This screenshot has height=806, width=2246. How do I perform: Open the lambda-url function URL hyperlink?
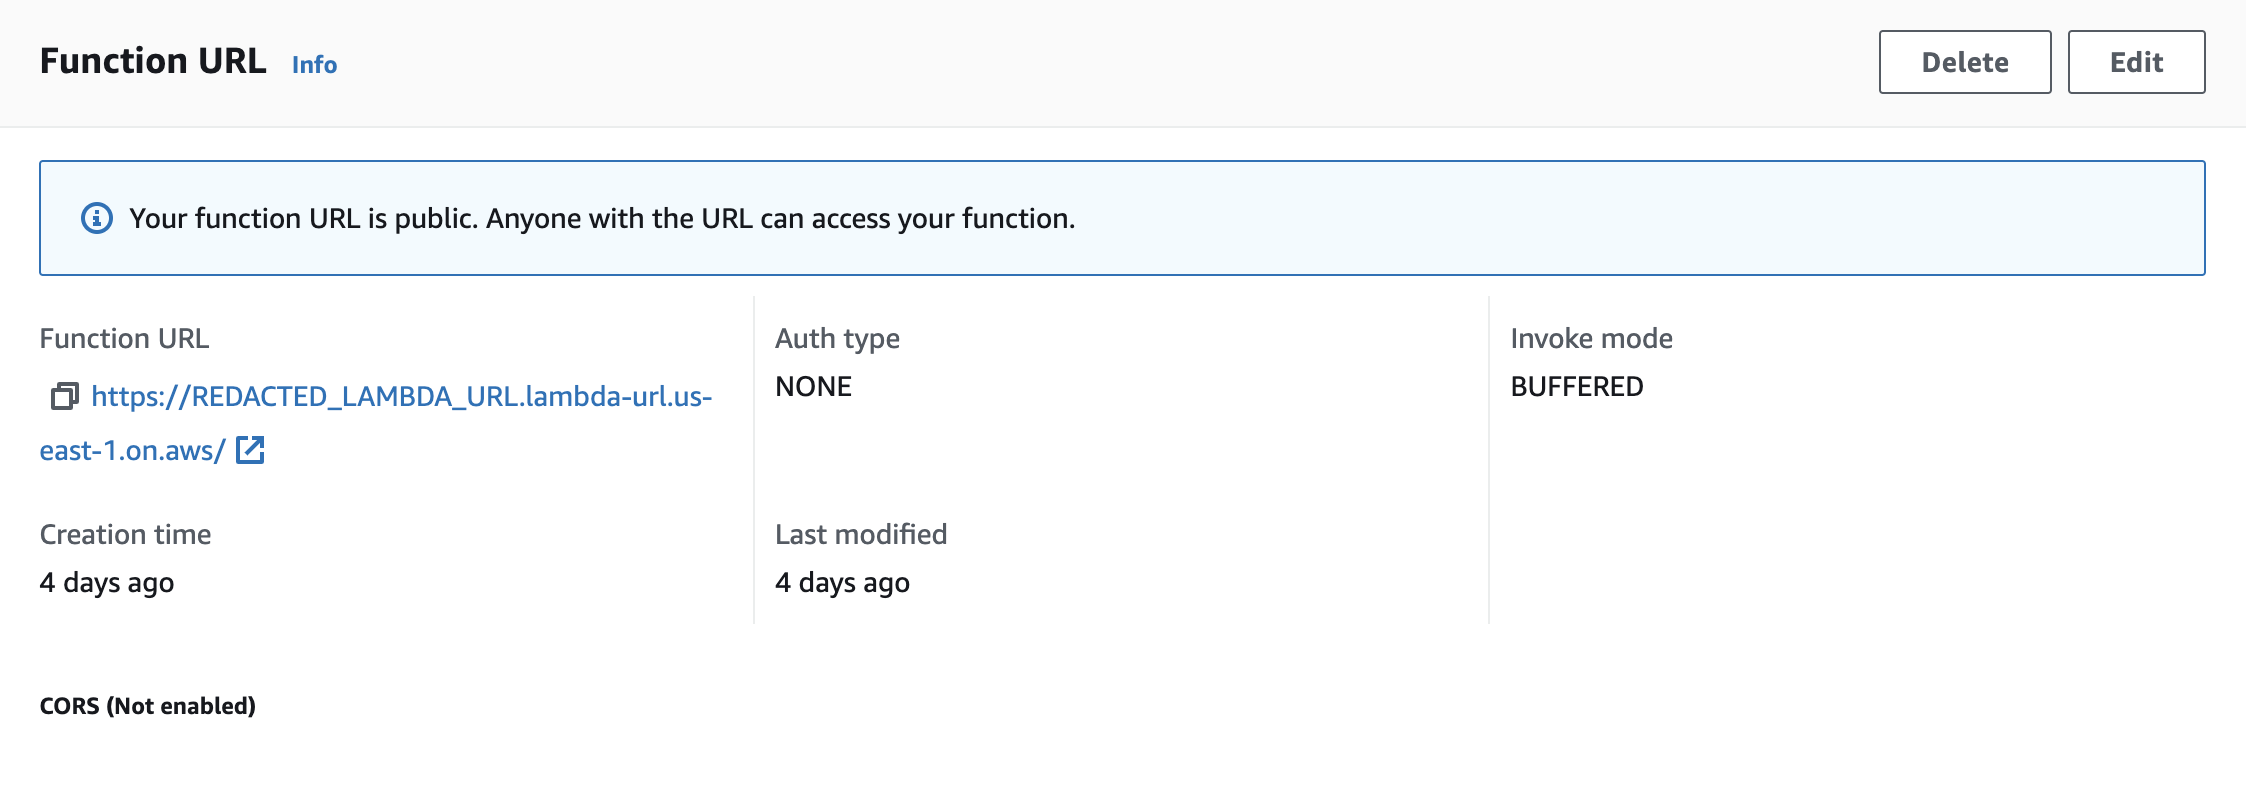coord(401,397)
